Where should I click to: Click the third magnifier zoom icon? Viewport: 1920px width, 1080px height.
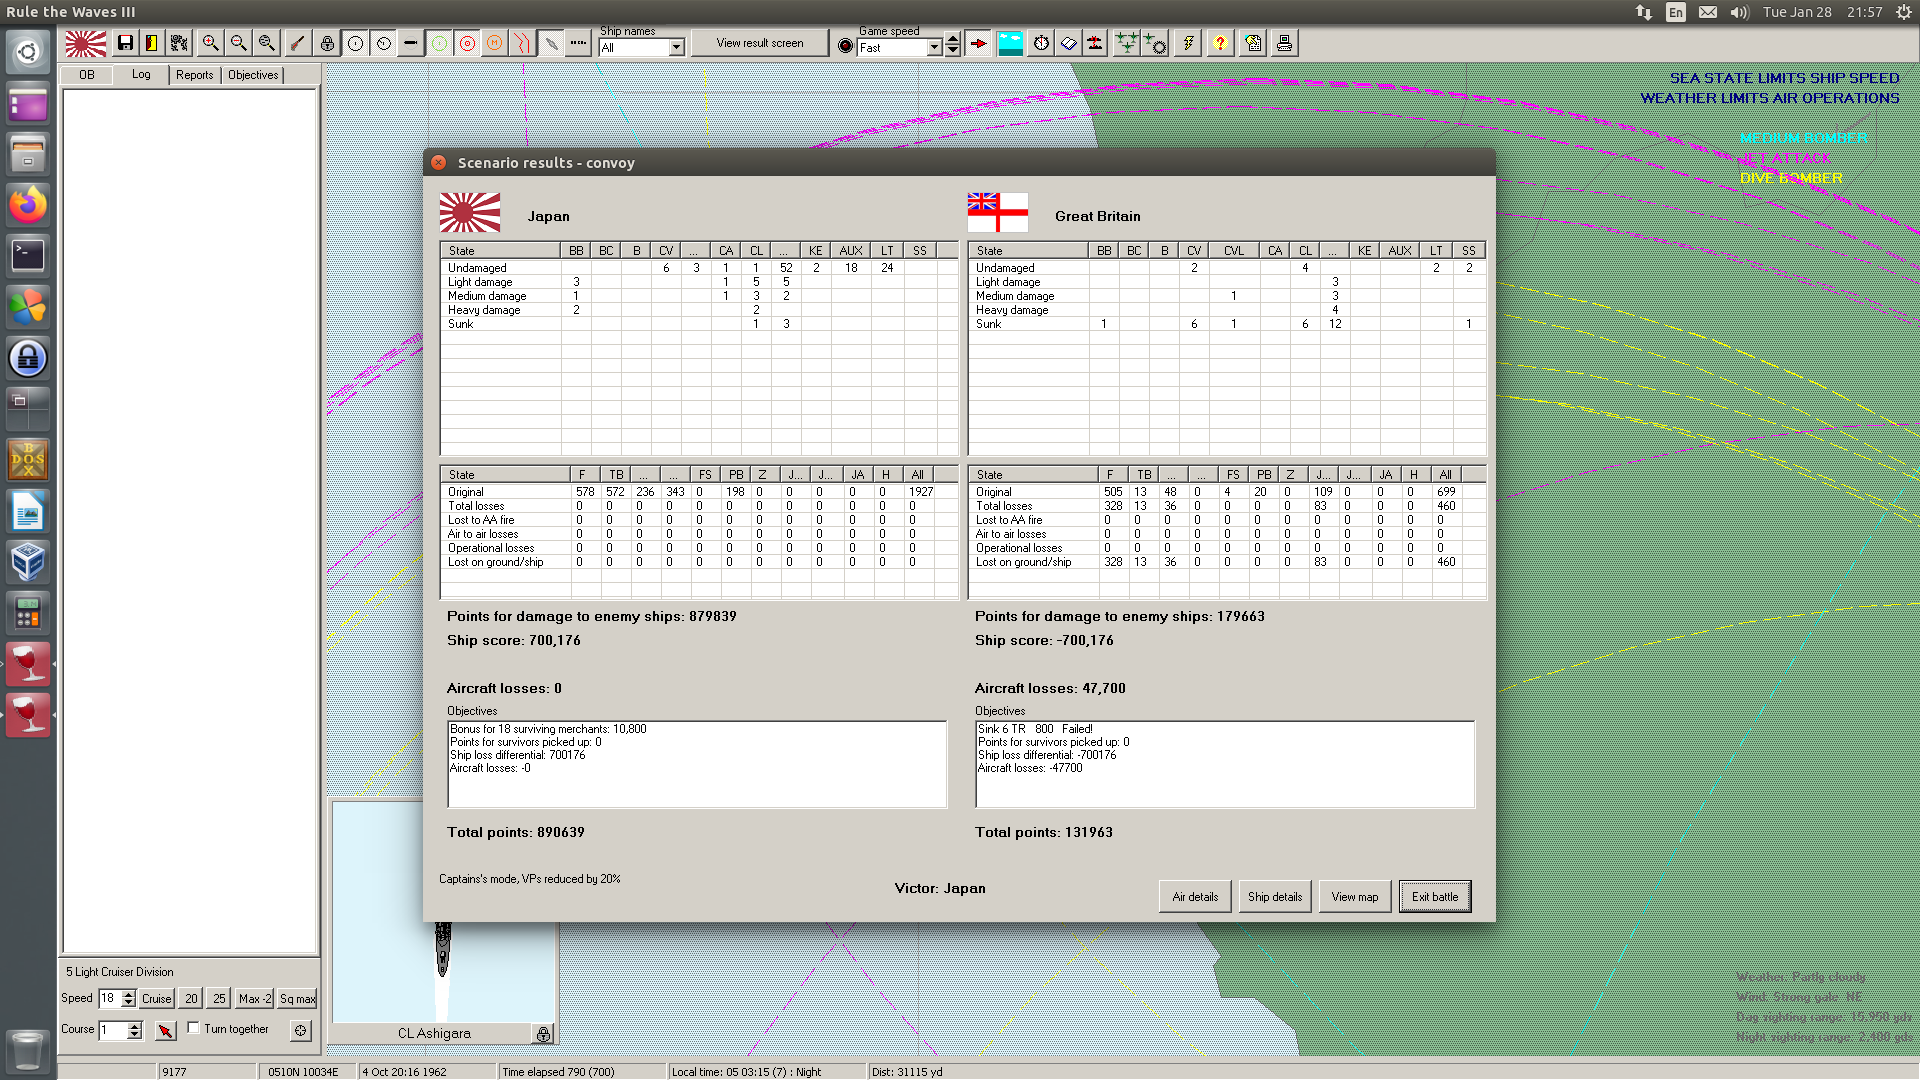(x=267, y=43)
